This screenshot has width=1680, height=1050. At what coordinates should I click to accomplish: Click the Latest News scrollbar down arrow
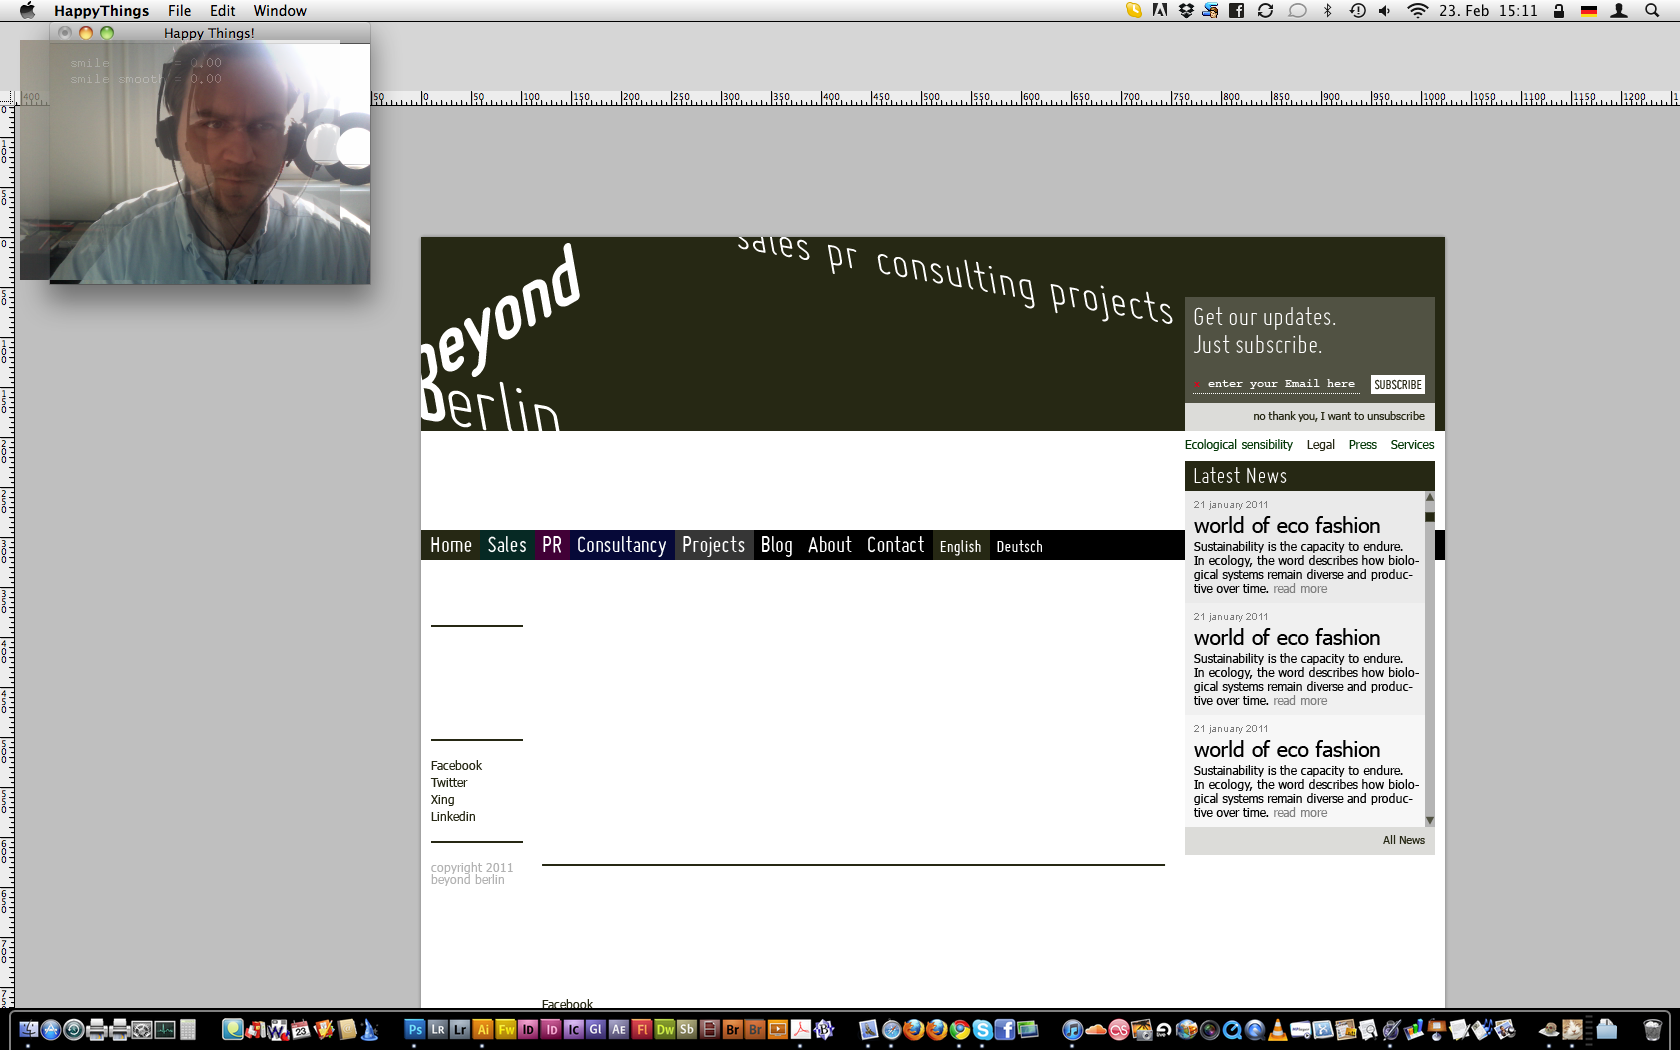pos(1430,820)
